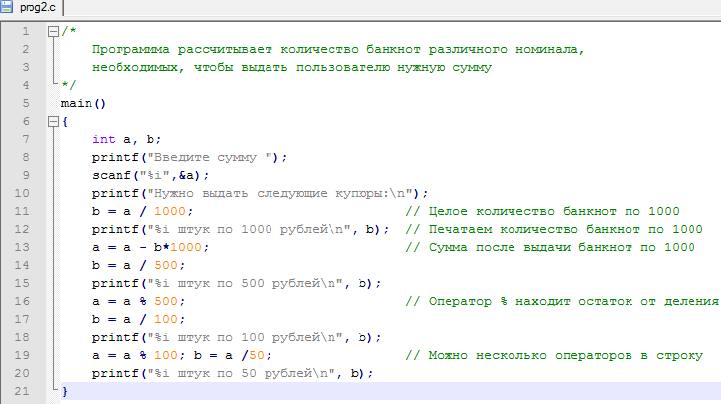The width and height of the screenshot is (721, 404).
Task: Click 'b = a / 500;' statement
Action: tap(138, 265)
